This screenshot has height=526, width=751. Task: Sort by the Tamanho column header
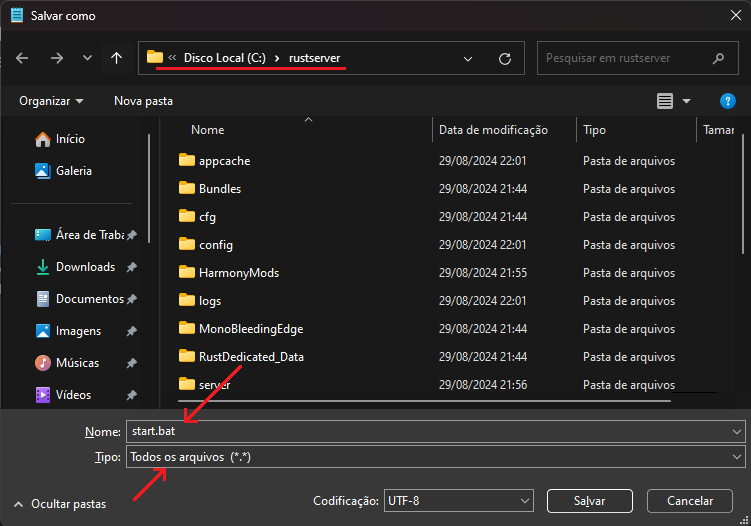pos(718,130)
